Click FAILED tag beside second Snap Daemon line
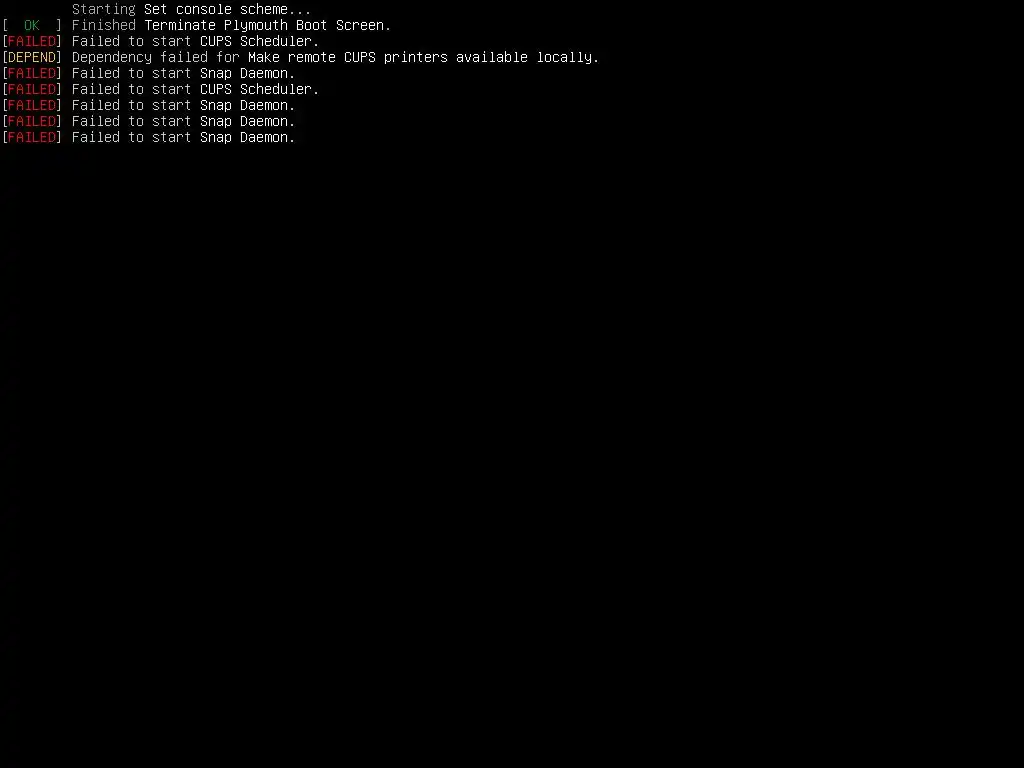This screenshot has height=768, width=1024. tap(32, 105)
